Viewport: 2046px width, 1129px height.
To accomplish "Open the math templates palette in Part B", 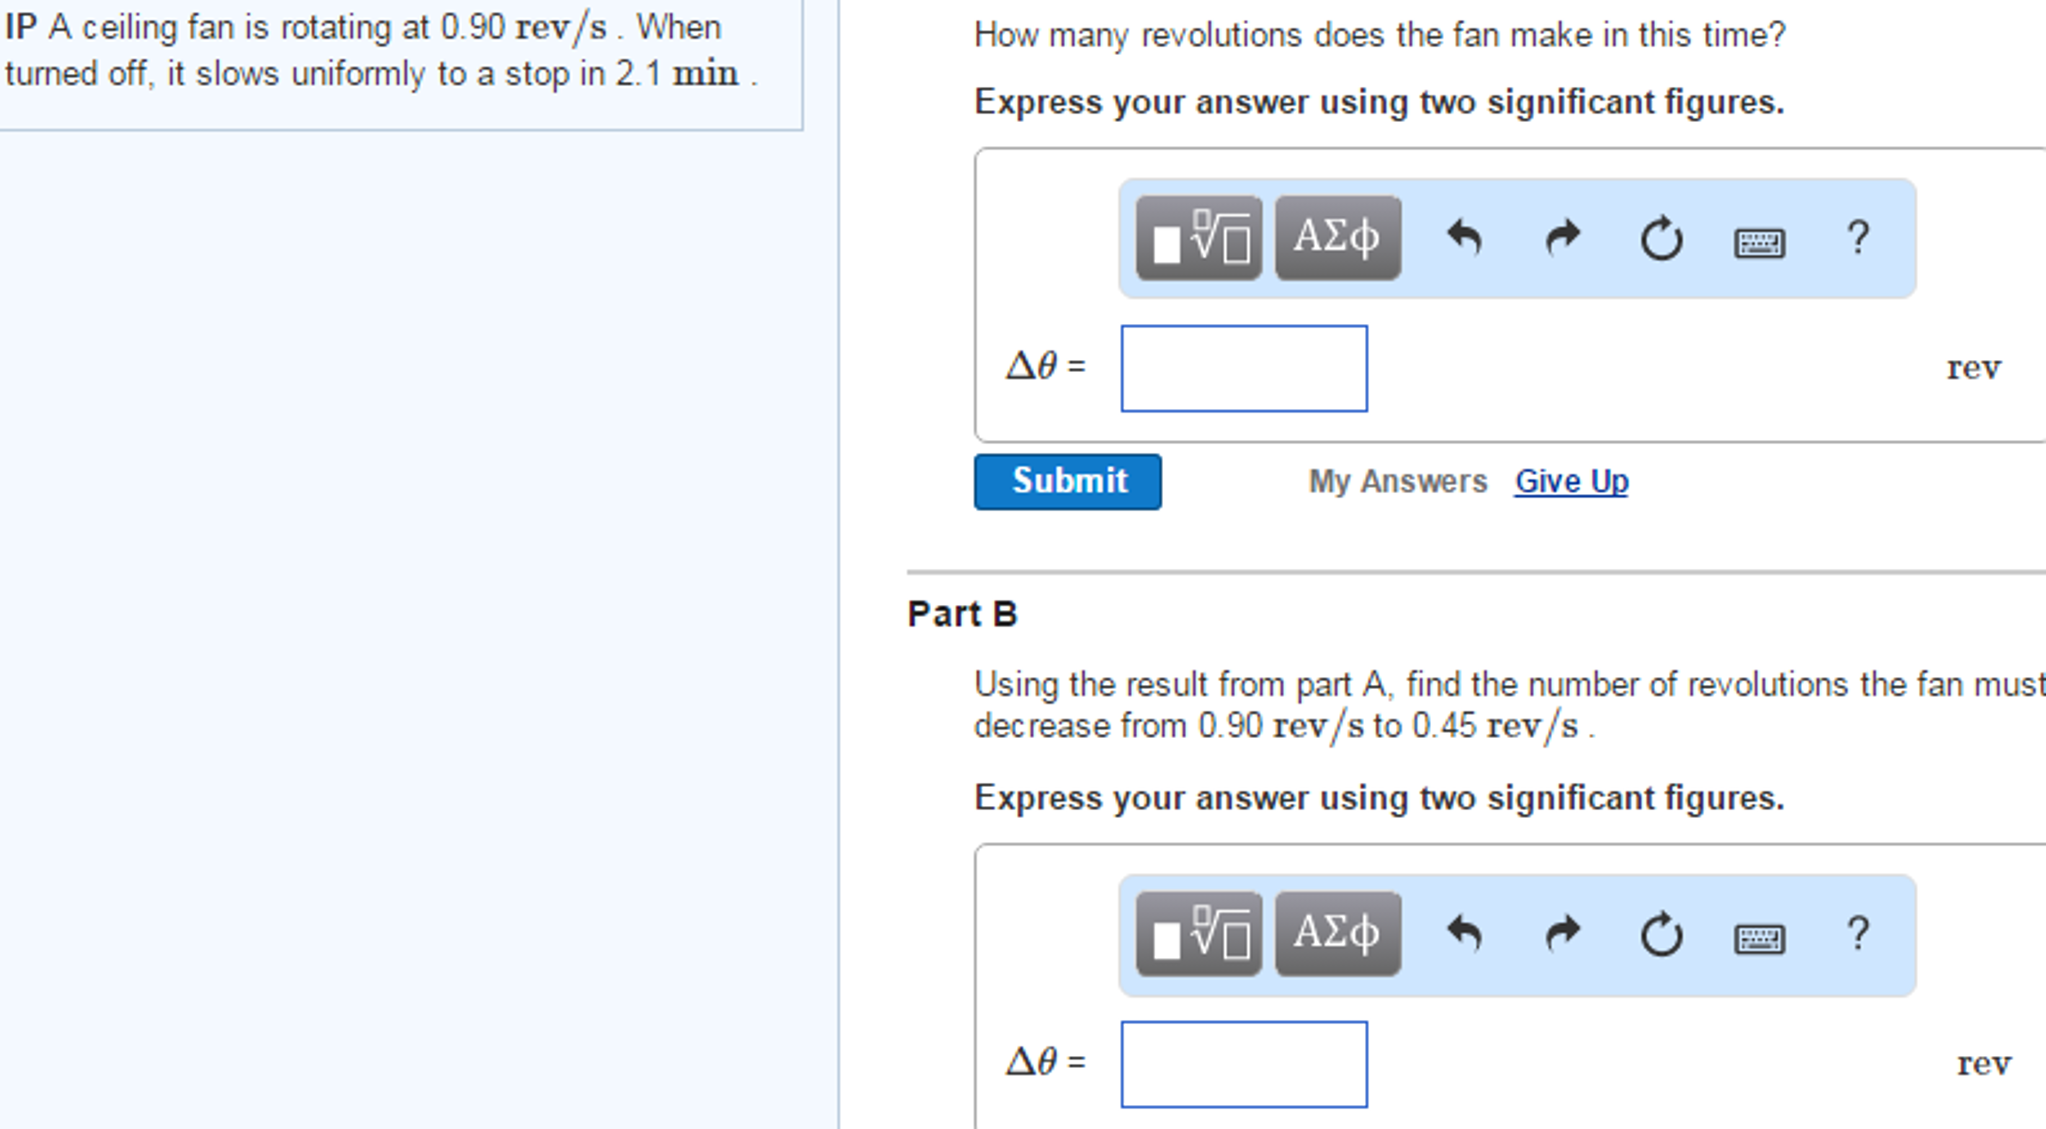I will tap(1197, 933).
